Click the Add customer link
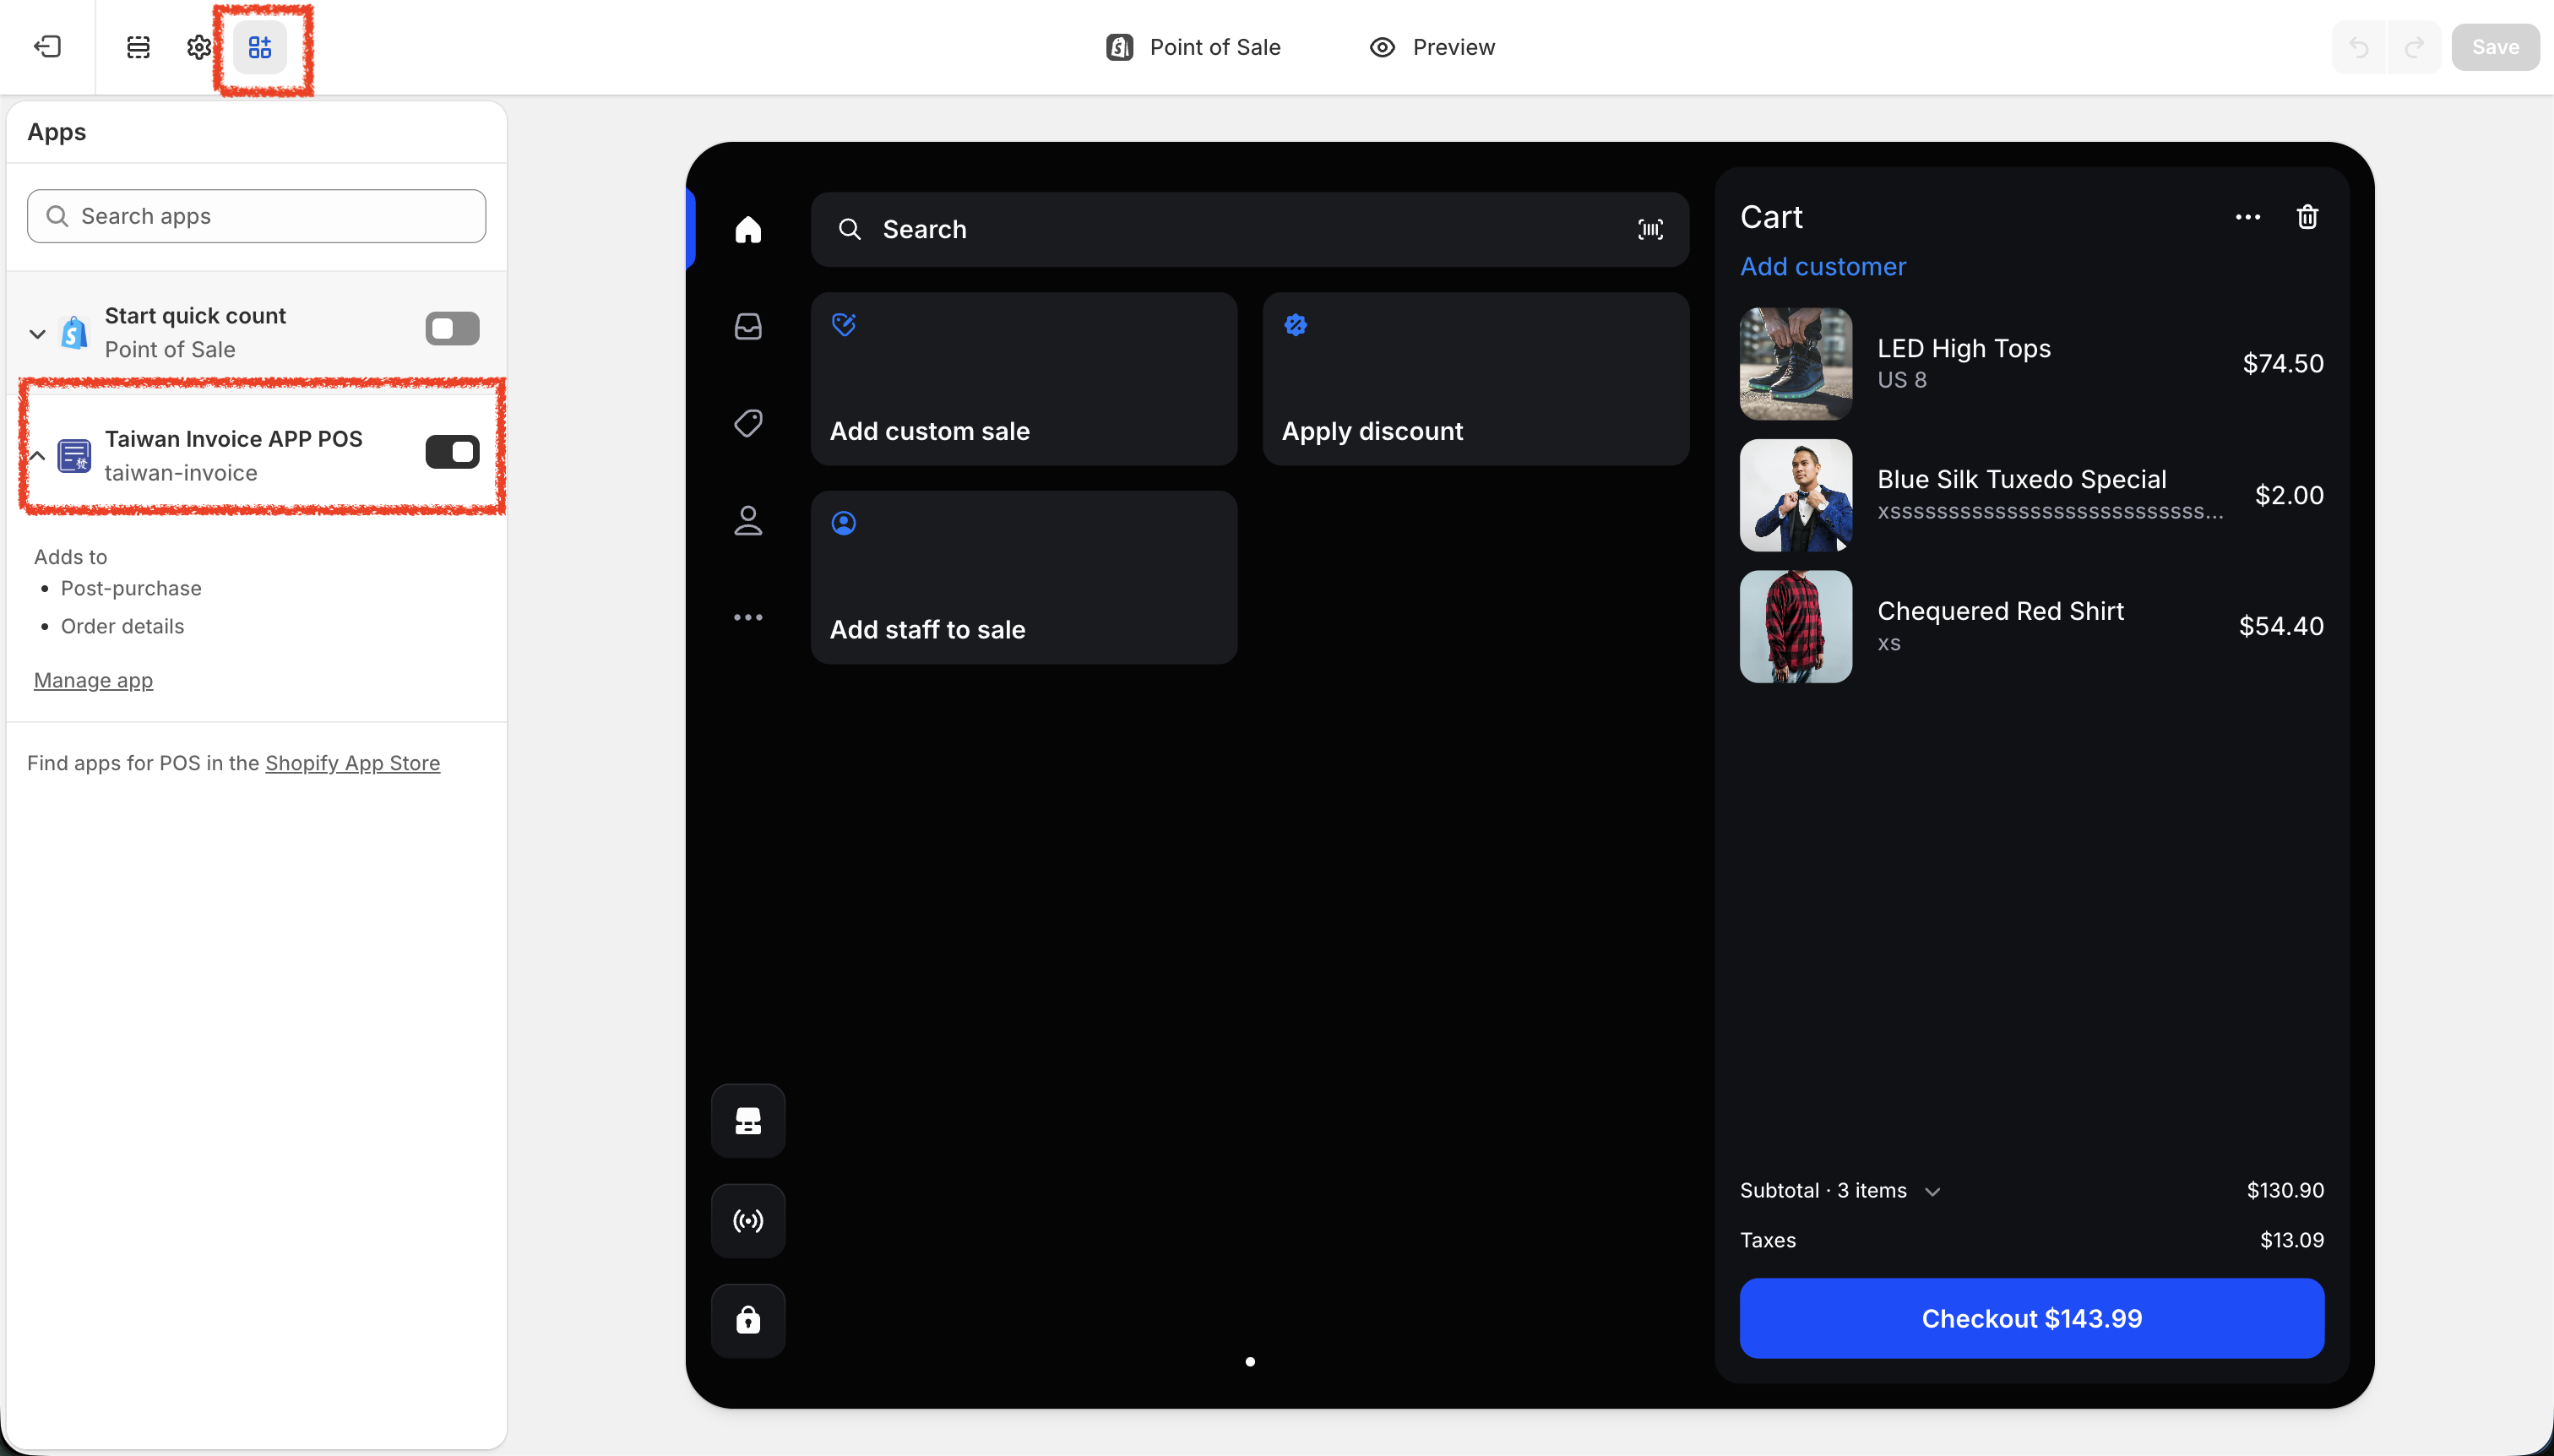 coord(1822,267)
